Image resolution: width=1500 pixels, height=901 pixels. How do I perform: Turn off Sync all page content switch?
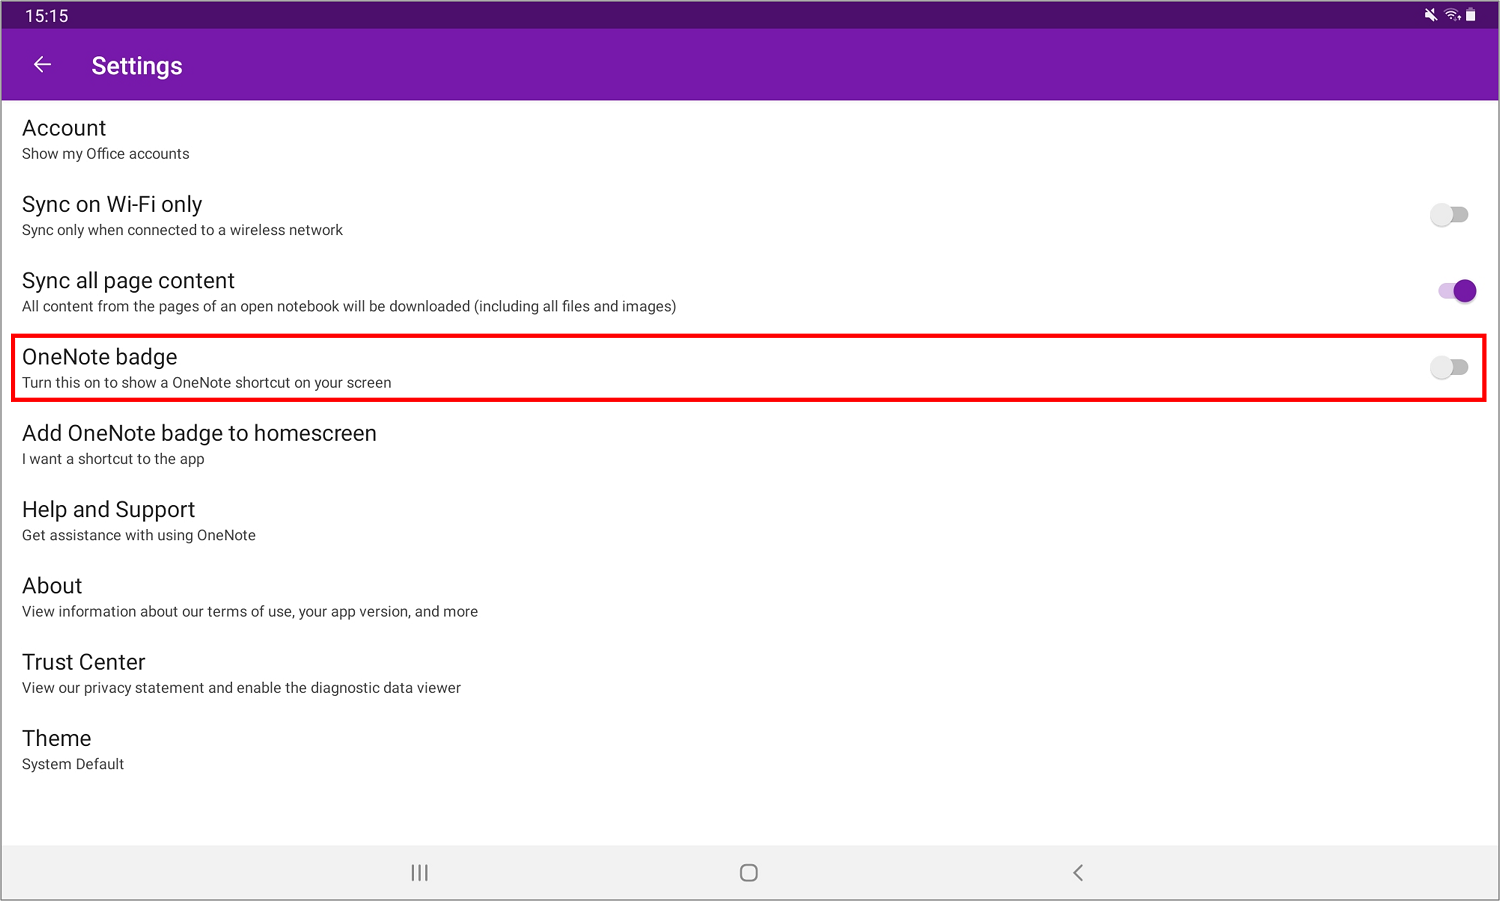coord(1457,291)
